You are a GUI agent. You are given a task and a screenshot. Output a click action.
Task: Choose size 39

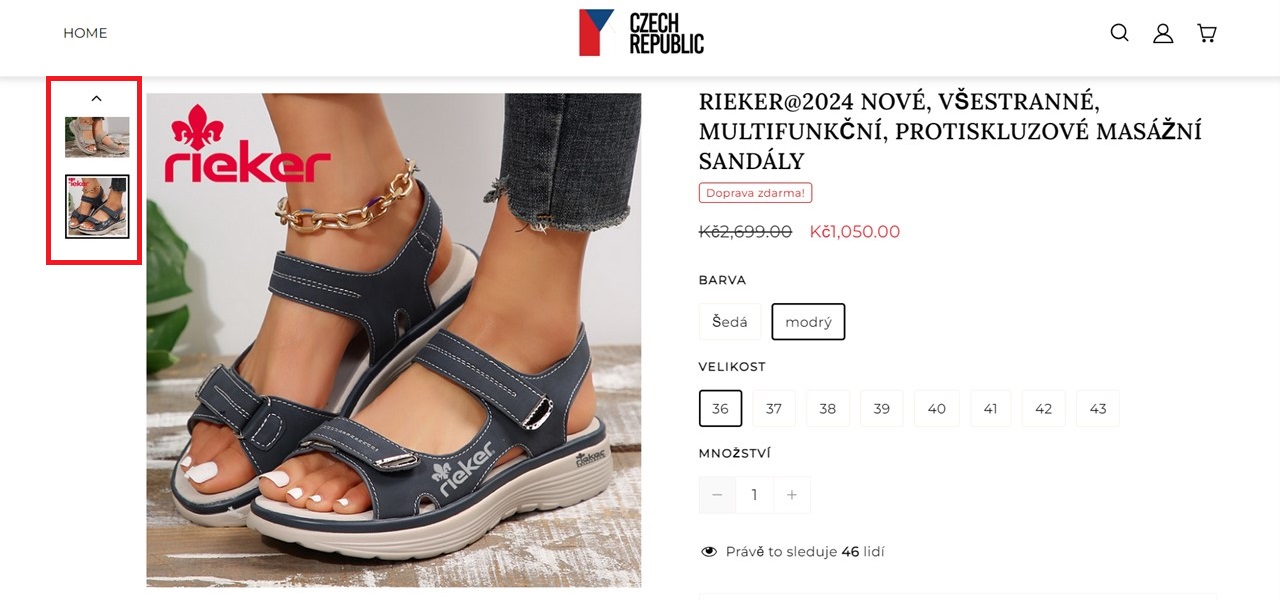pyautogui.click(x=881, y=408)
